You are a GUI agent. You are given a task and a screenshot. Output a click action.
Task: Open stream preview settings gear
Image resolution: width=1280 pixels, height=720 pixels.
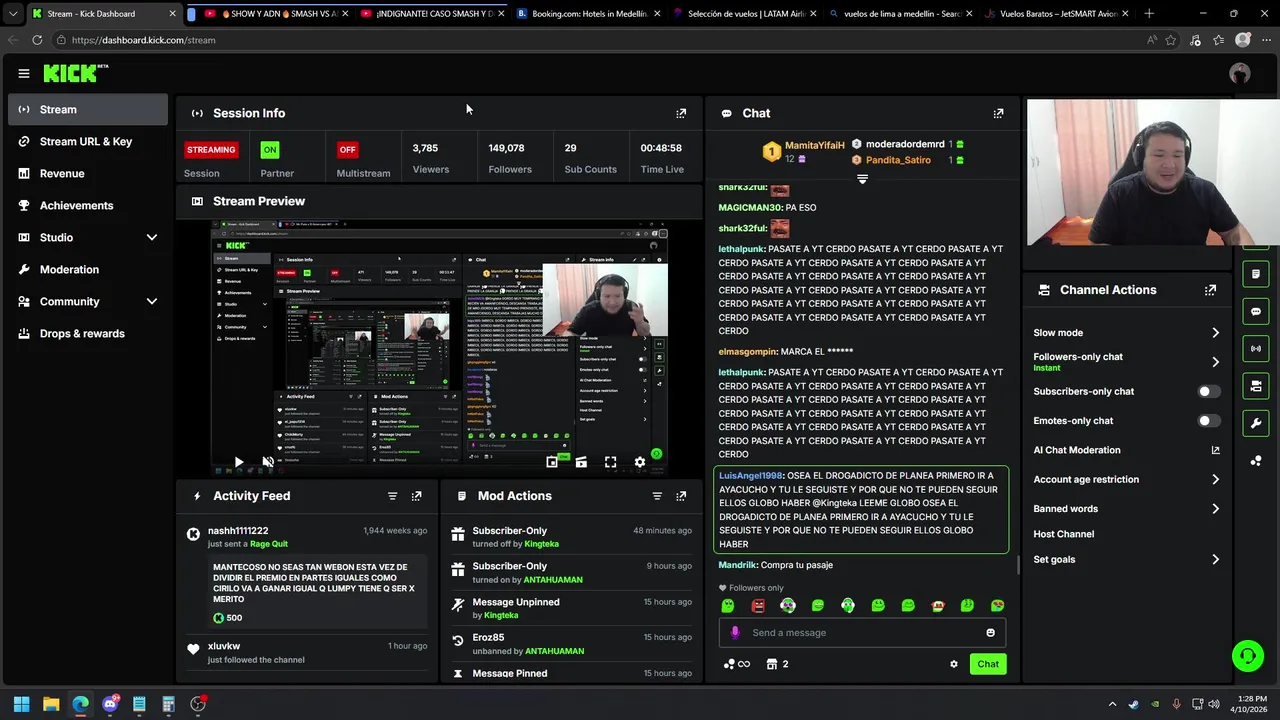pyautogui.click(x=640, y=462)
